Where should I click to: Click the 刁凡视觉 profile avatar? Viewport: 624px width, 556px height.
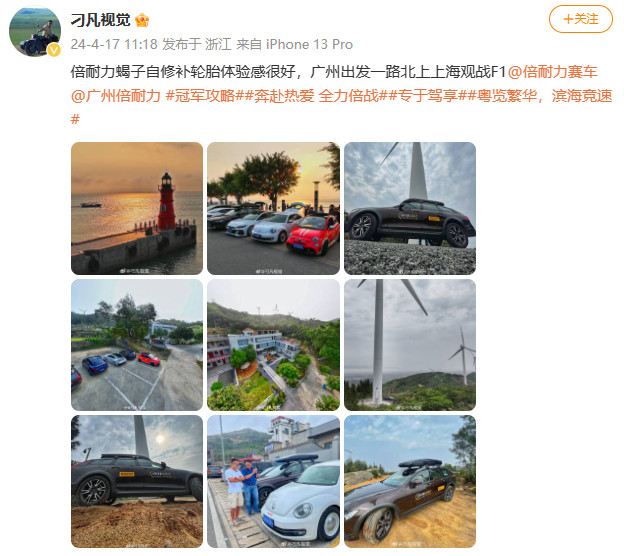(x=35, y=31)
